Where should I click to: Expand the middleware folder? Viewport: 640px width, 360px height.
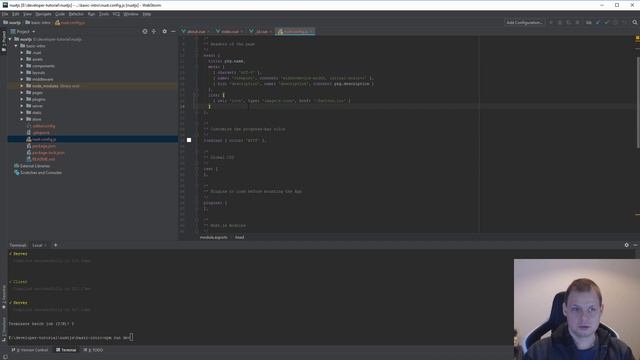(22, 79)
